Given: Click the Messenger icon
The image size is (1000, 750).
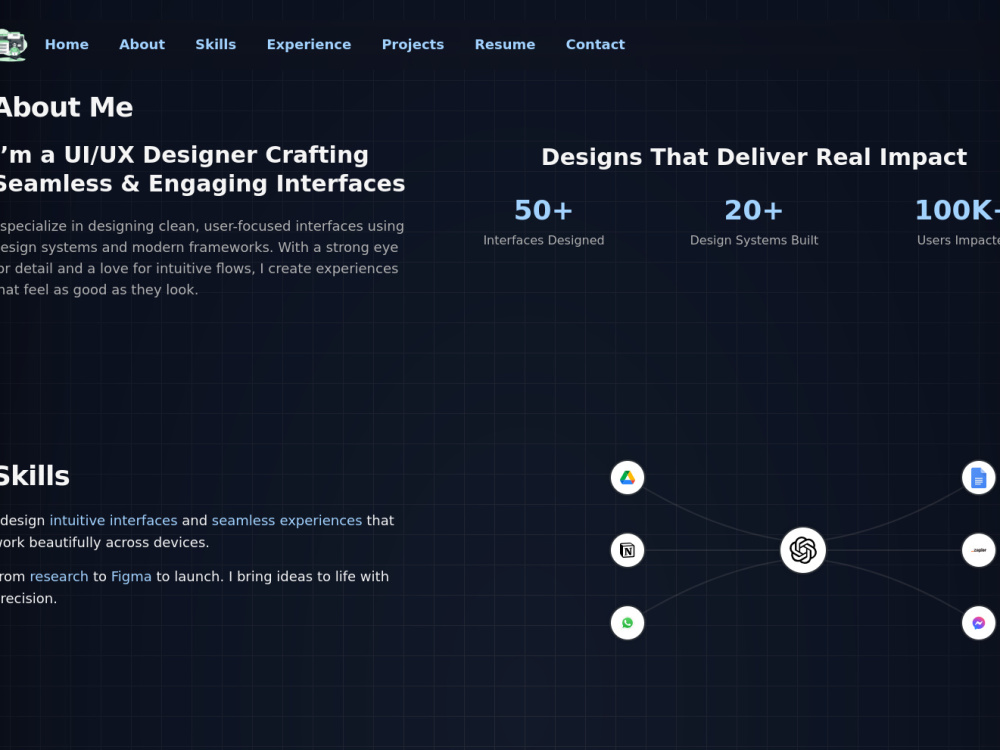Looking at the screenshot, I should [x=978, y=623].
